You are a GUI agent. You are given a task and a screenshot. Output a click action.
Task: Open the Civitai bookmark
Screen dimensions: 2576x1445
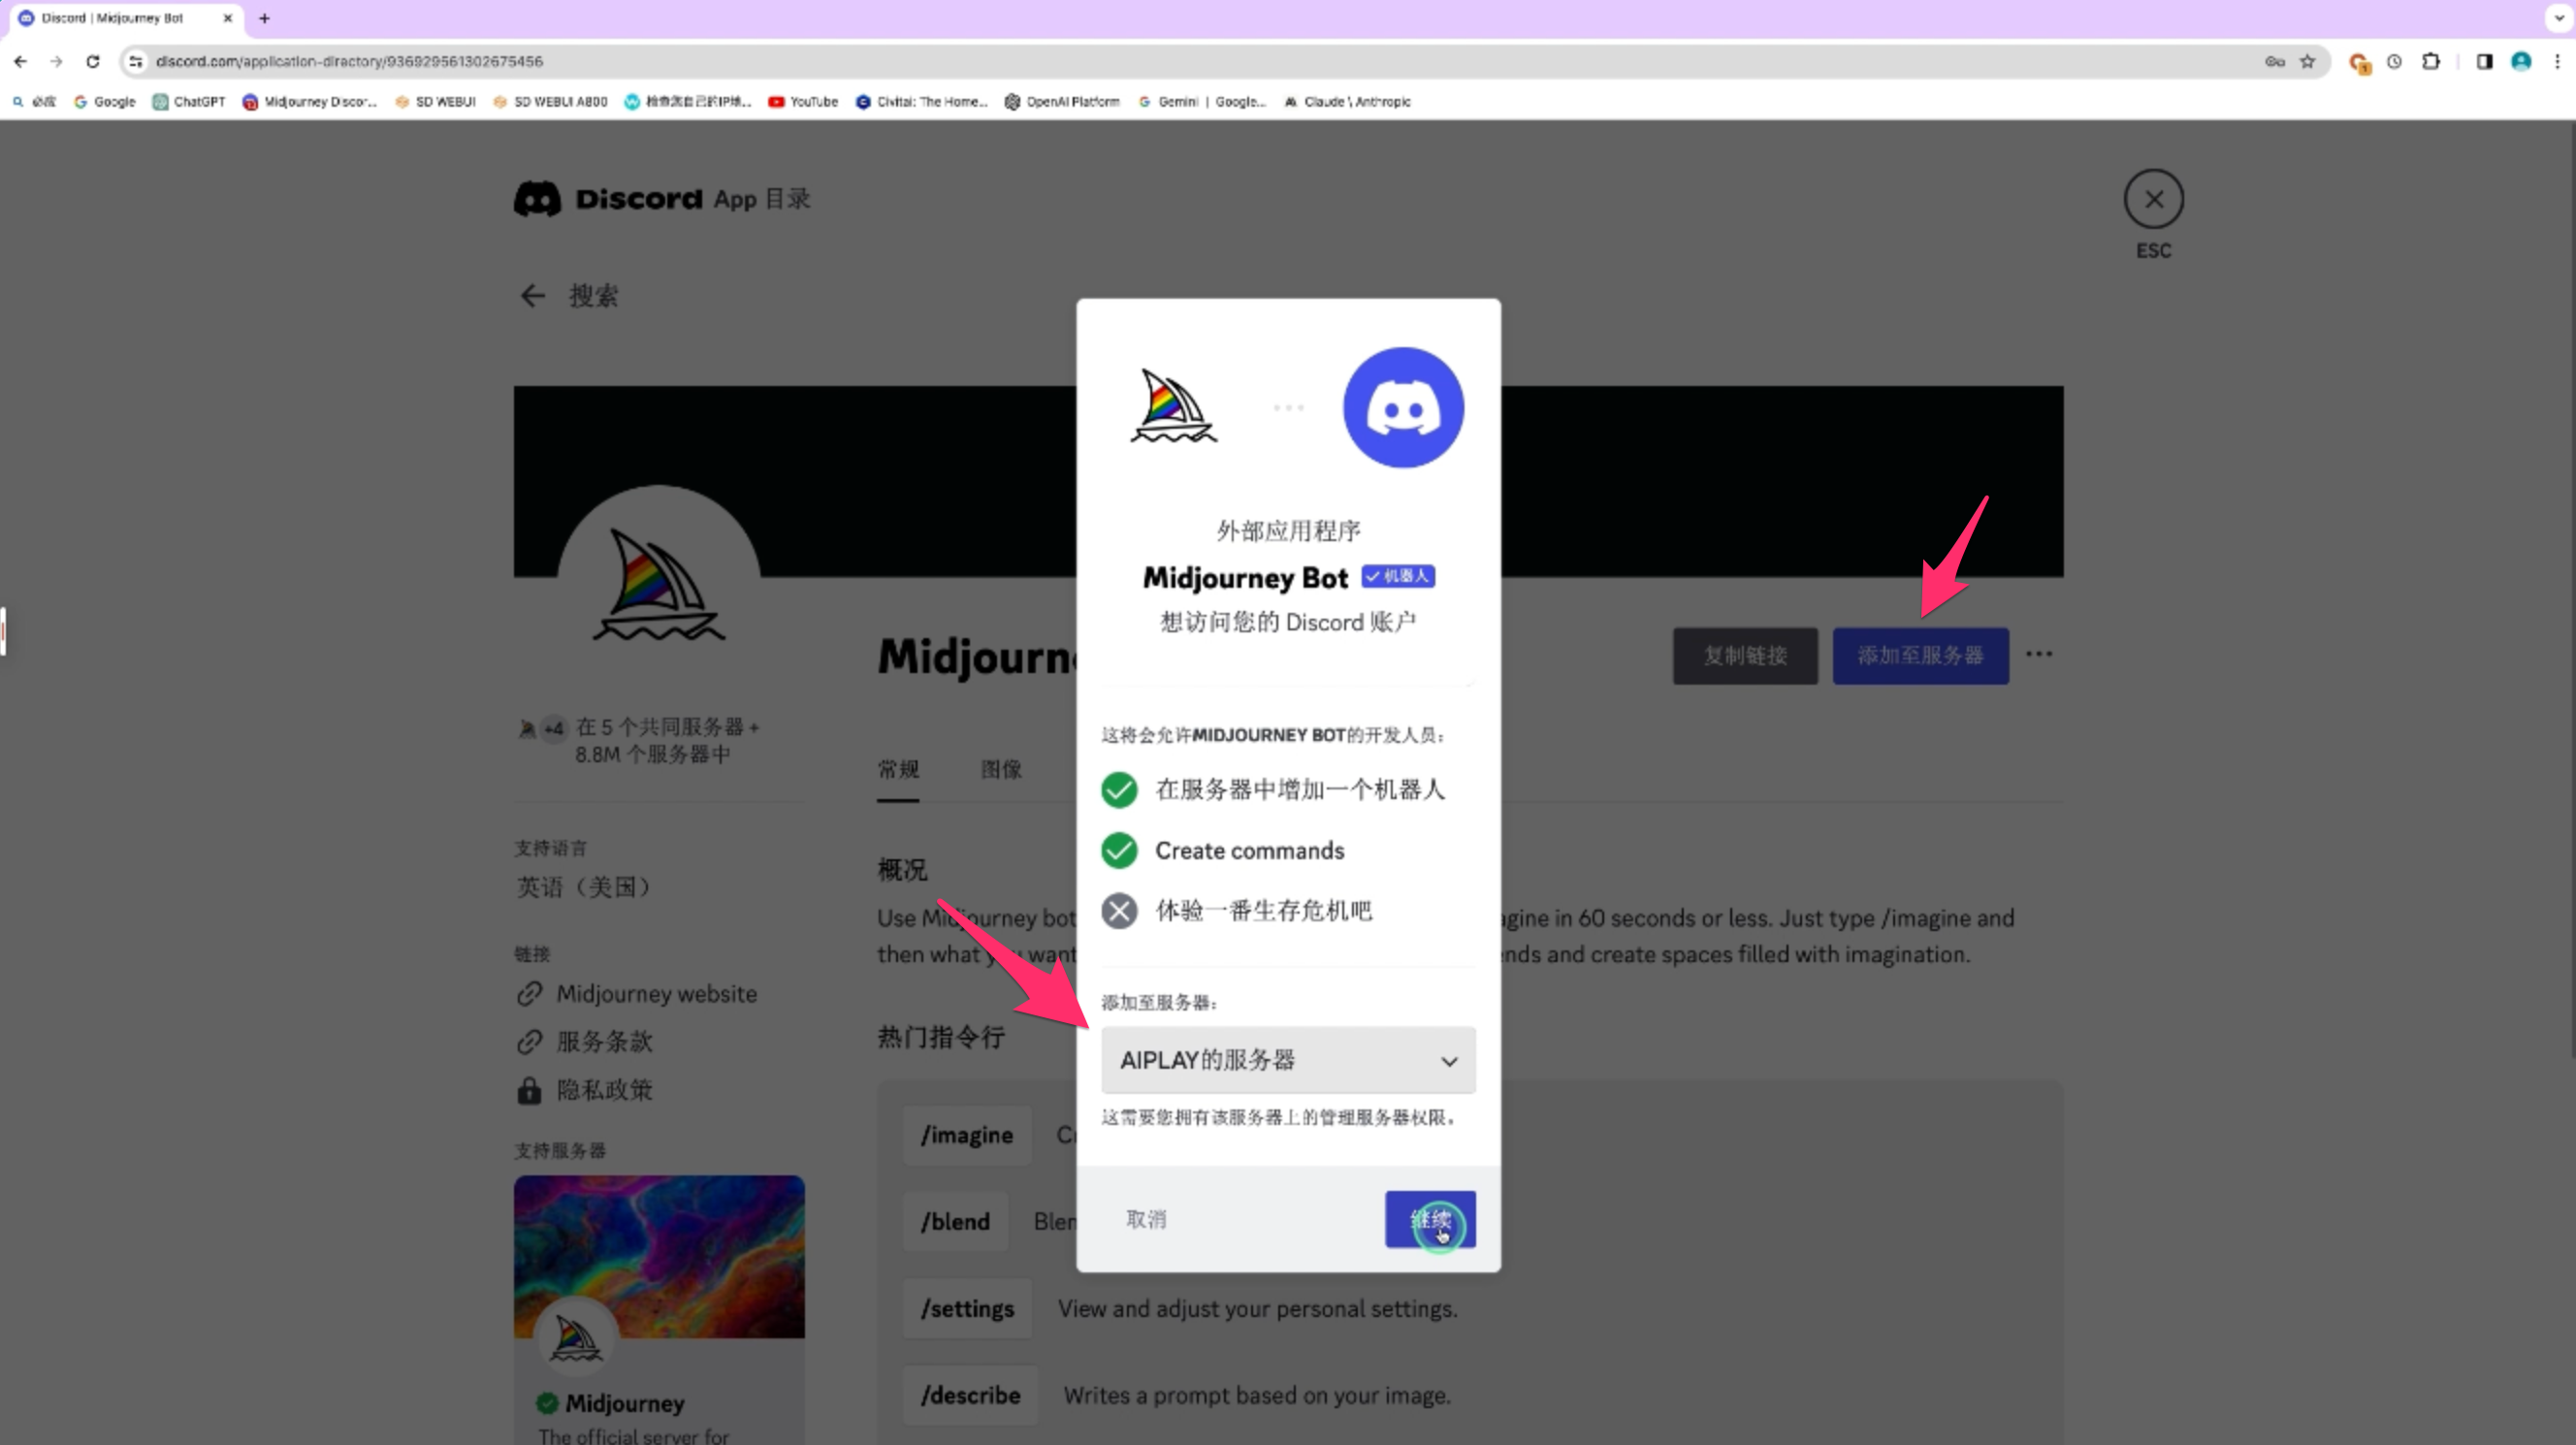922,101
